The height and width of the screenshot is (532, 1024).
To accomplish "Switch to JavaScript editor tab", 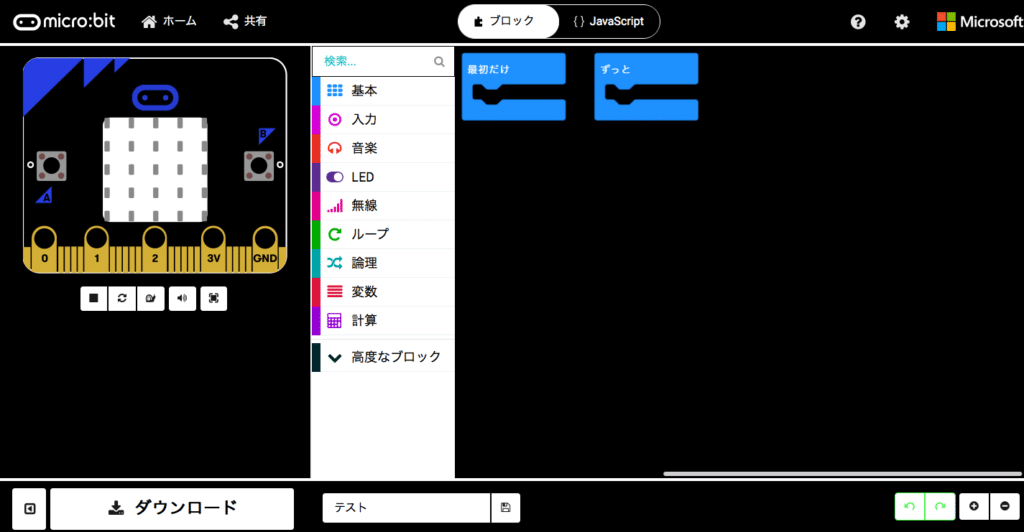I will pyautogui.click(x=609, y=22).
